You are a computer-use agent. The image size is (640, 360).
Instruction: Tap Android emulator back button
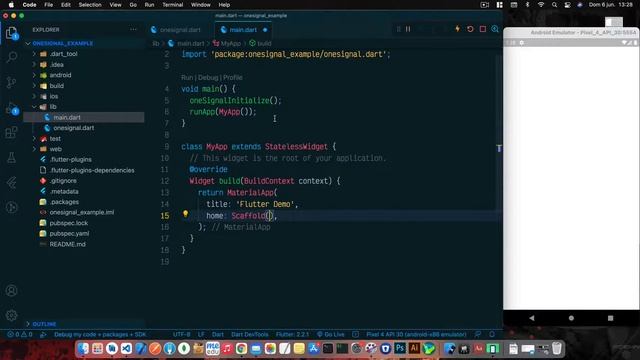(531, 318)
